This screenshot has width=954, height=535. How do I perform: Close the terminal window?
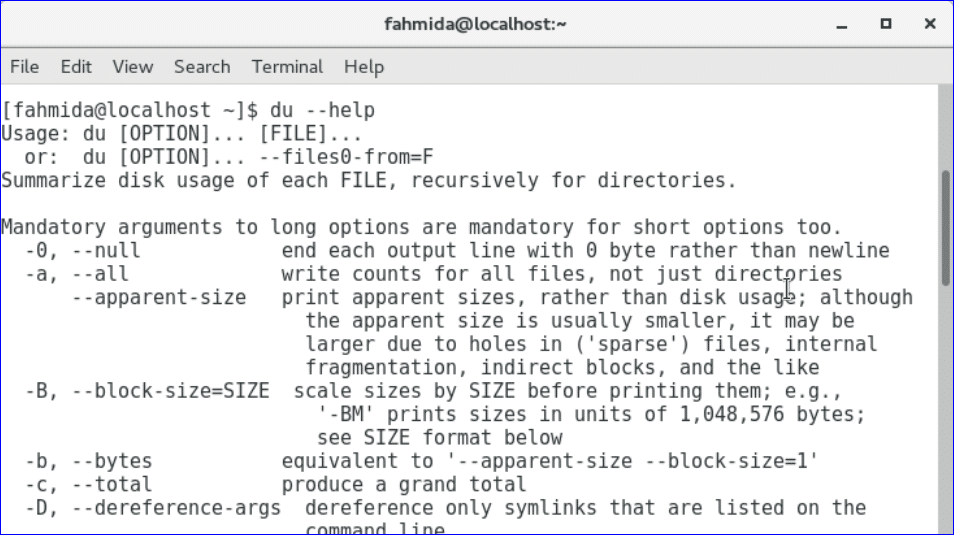931,23
